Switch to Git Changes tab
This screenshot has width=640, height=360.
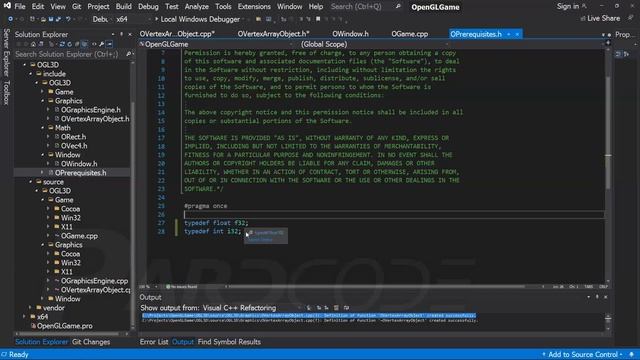pyautogui.click(x=91, y=342)
